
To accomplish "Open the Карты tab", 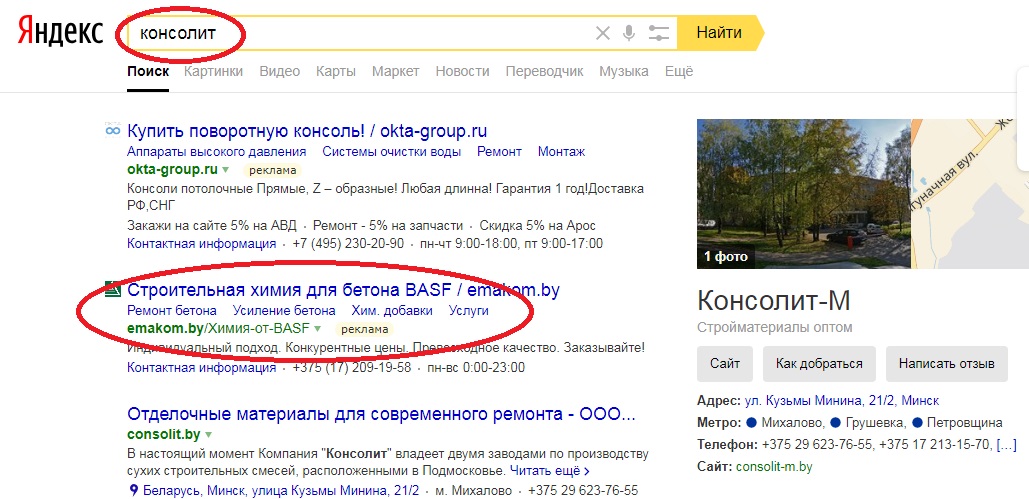I will [x=336, y=71].
